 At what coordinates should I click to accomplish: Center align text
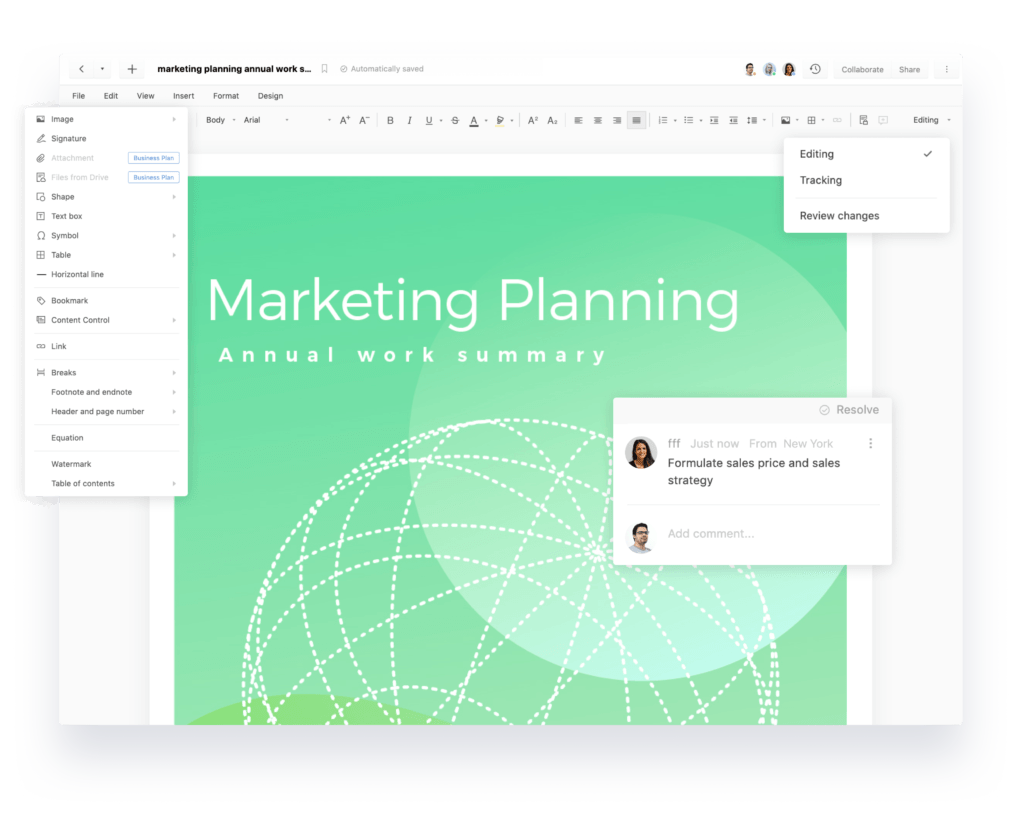pos(598,120)
